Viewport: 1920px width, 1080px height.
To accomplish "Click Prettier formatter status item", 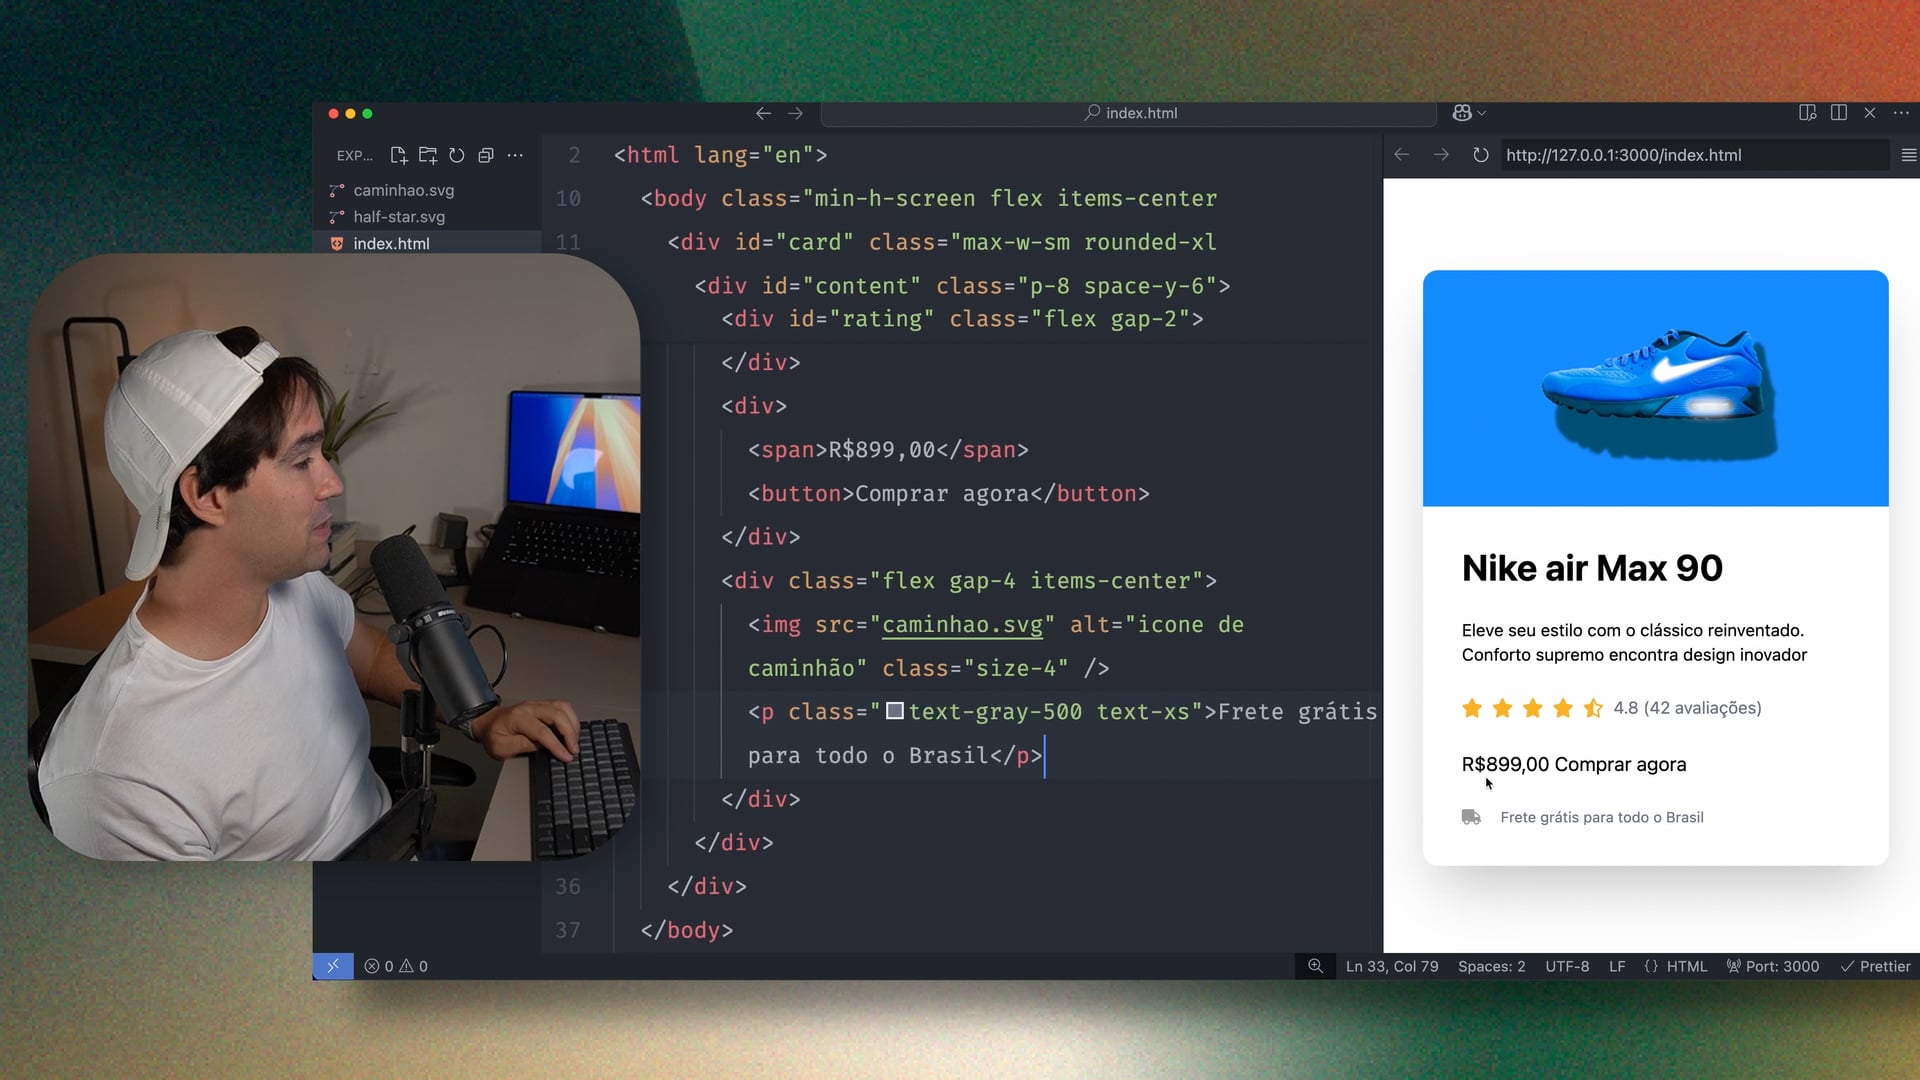I will pyautogui.click(x=1876, y=966).
